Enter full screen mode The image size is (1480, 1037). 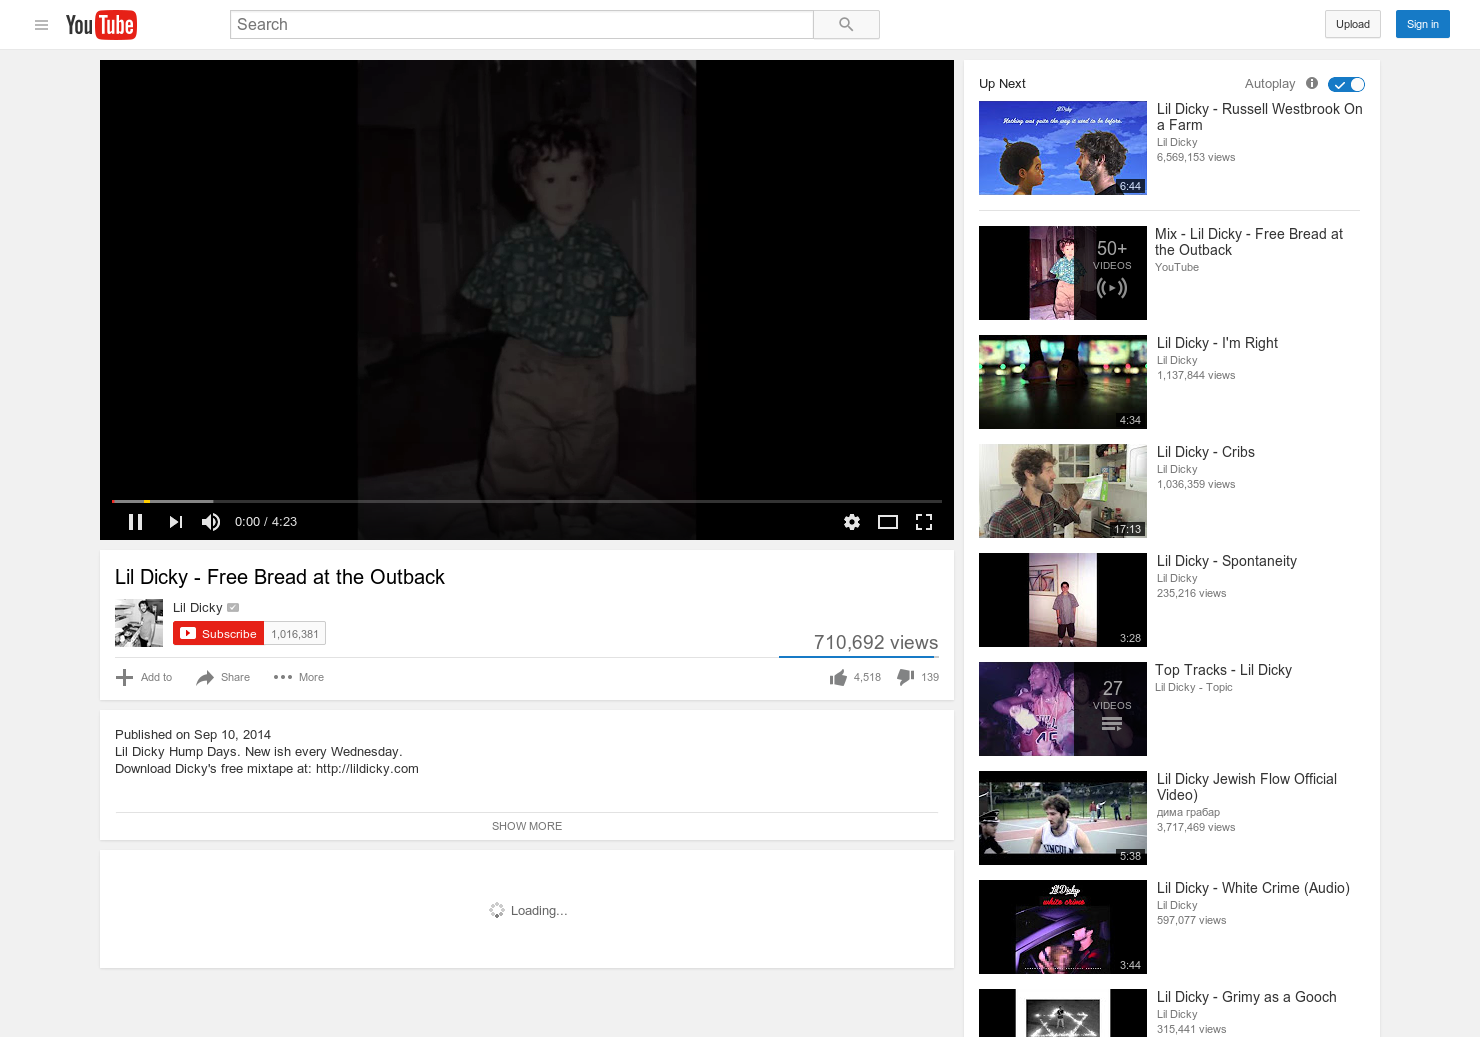(924, 522)
